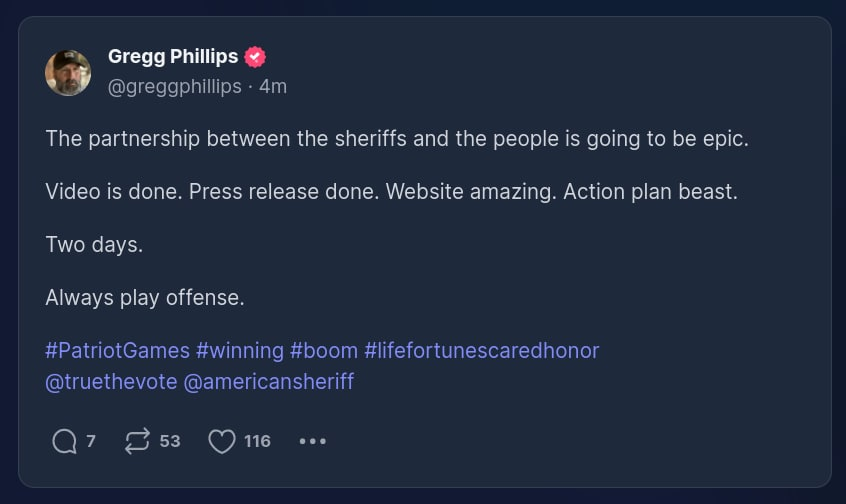Open the #PatriotGames hashtag
The width and height of the screenshot is (846, 504).
pyautogui.click(x=117, y=351)
